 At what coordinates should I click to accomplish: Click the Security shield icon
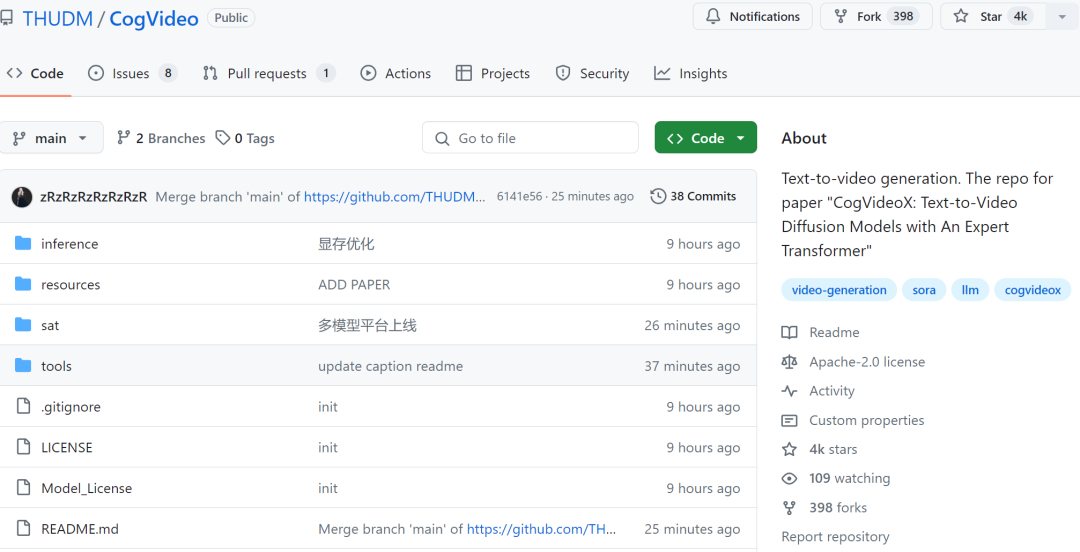click(563, 73)
